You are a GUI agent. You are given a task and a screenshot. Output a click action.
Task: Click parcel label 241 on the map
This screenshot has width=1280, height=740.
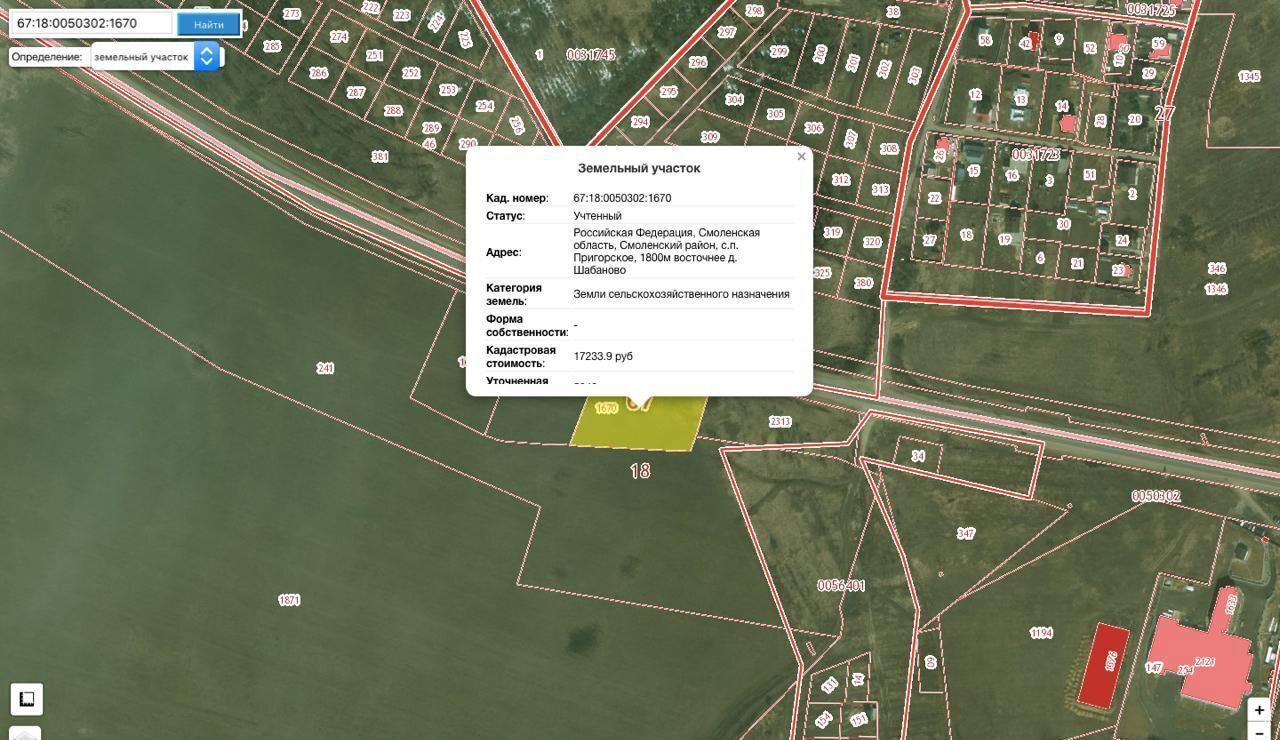325,368
